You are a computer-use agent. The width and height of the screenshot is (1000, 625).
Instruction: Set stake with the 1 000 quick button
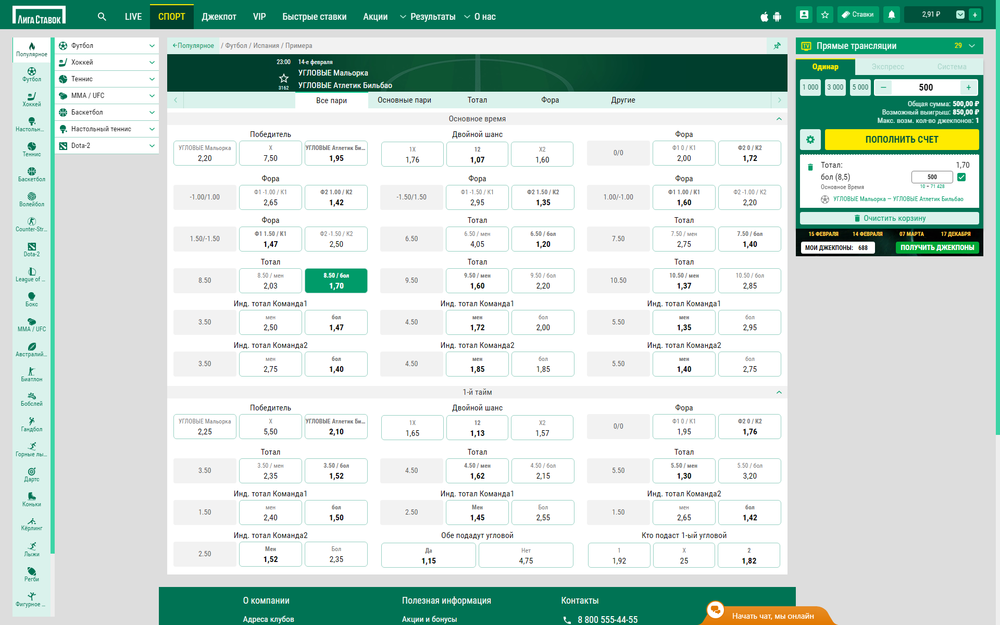[x=810, y=87]
